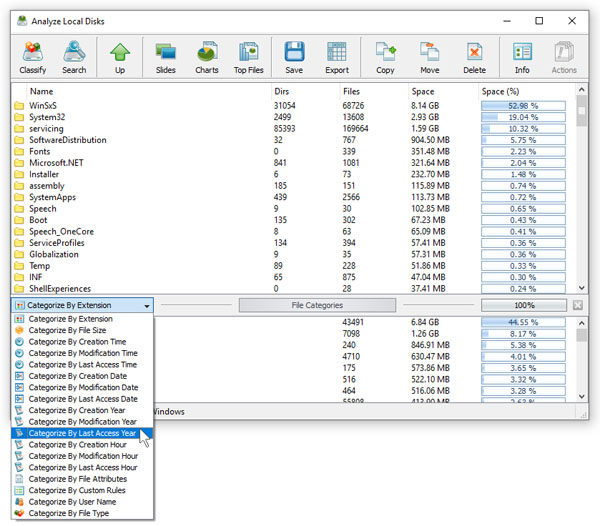Viewport: 600px width, 526px height.
Task: Pick Categorize By Modification Hour
Action: (82, 456)
